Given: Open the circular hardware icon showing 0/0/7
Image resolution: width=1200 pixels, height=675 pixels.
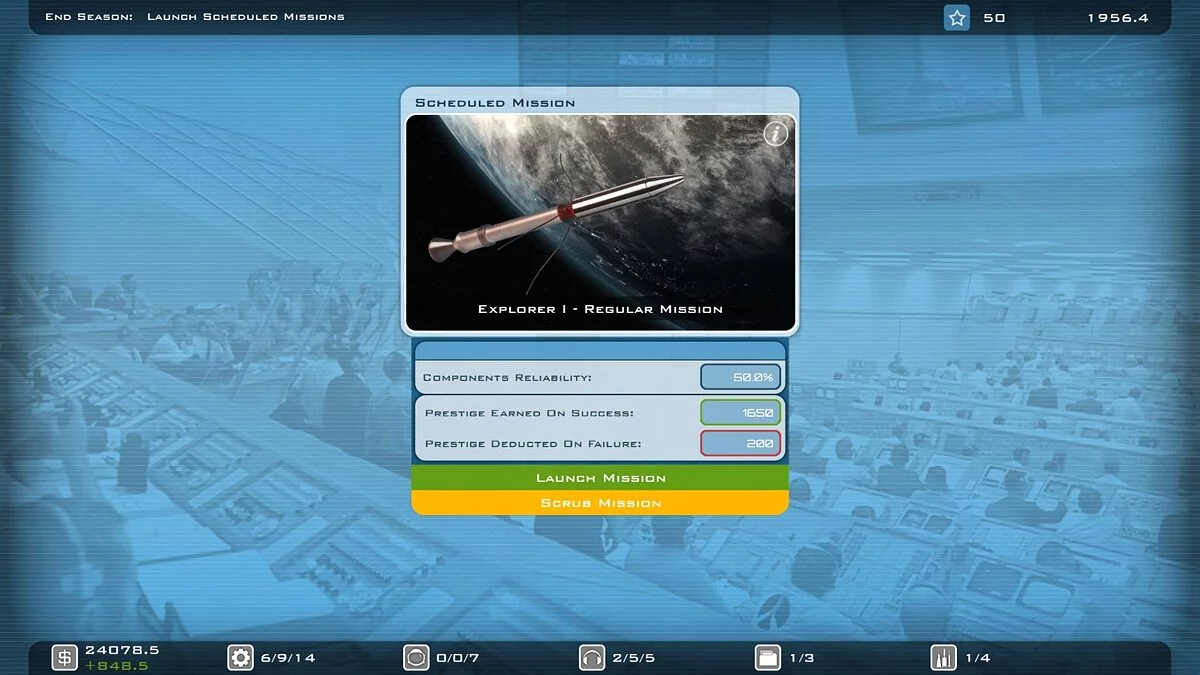Looking at the screenshot, I should click(x=415, y=657).
